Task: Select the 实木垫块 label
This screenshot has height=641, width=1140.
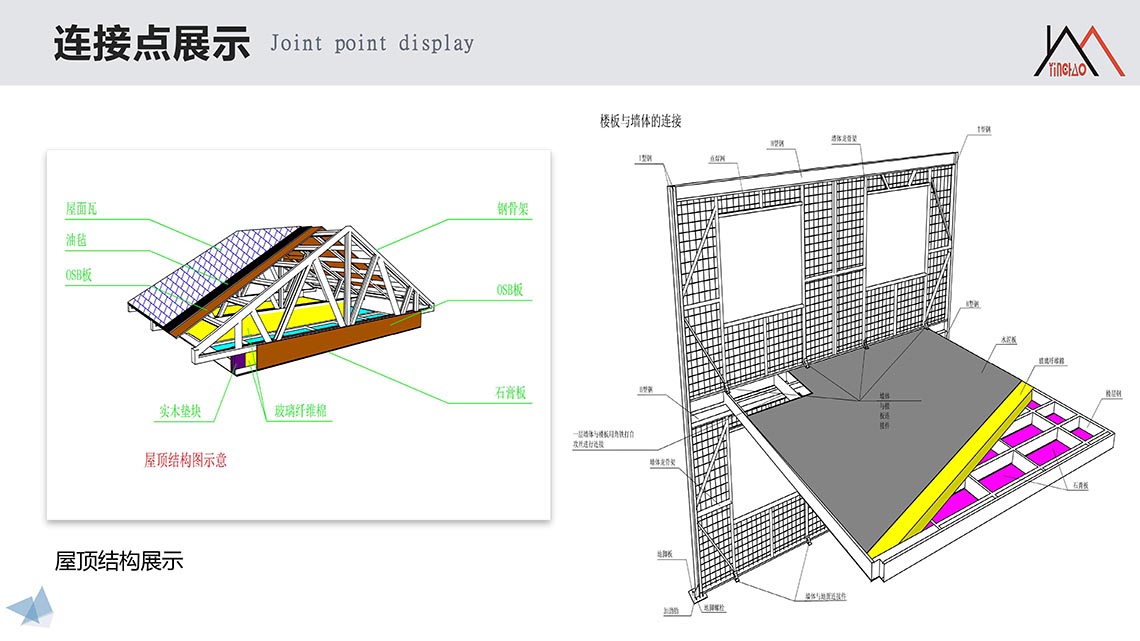Action: pos(181,410)
